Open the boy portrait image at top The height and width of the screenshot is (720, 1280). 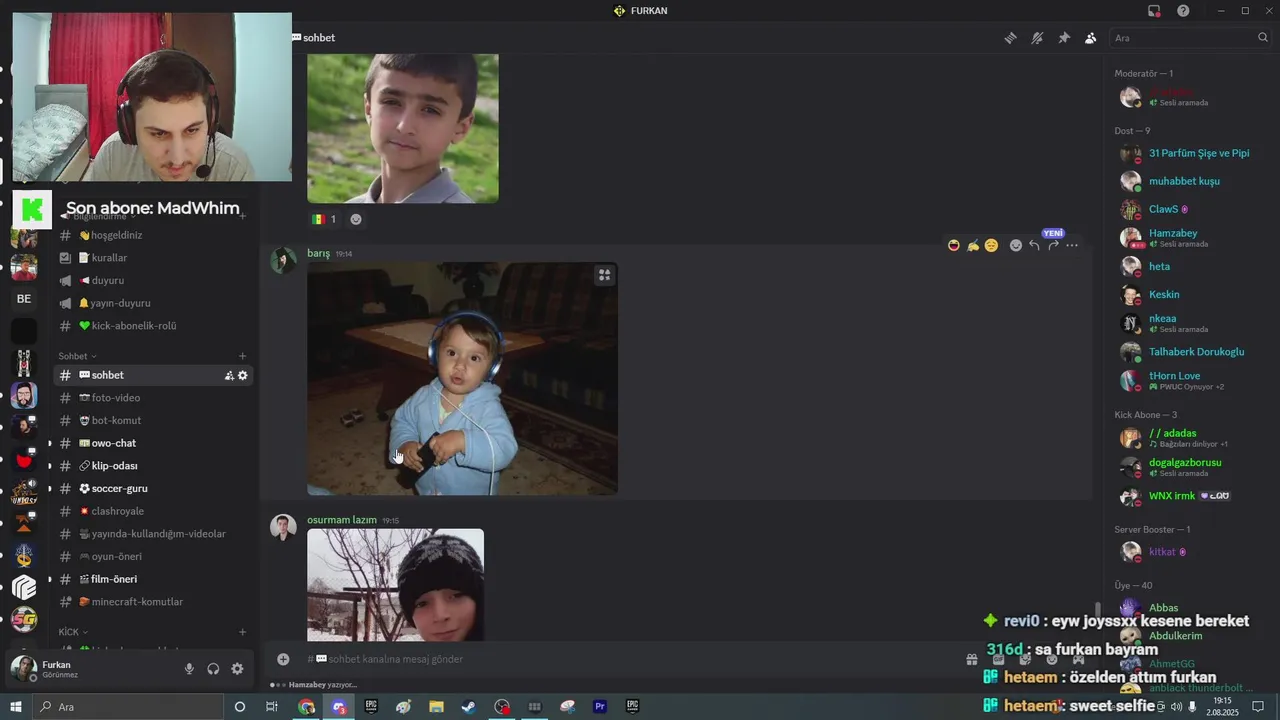click(402, 128)
